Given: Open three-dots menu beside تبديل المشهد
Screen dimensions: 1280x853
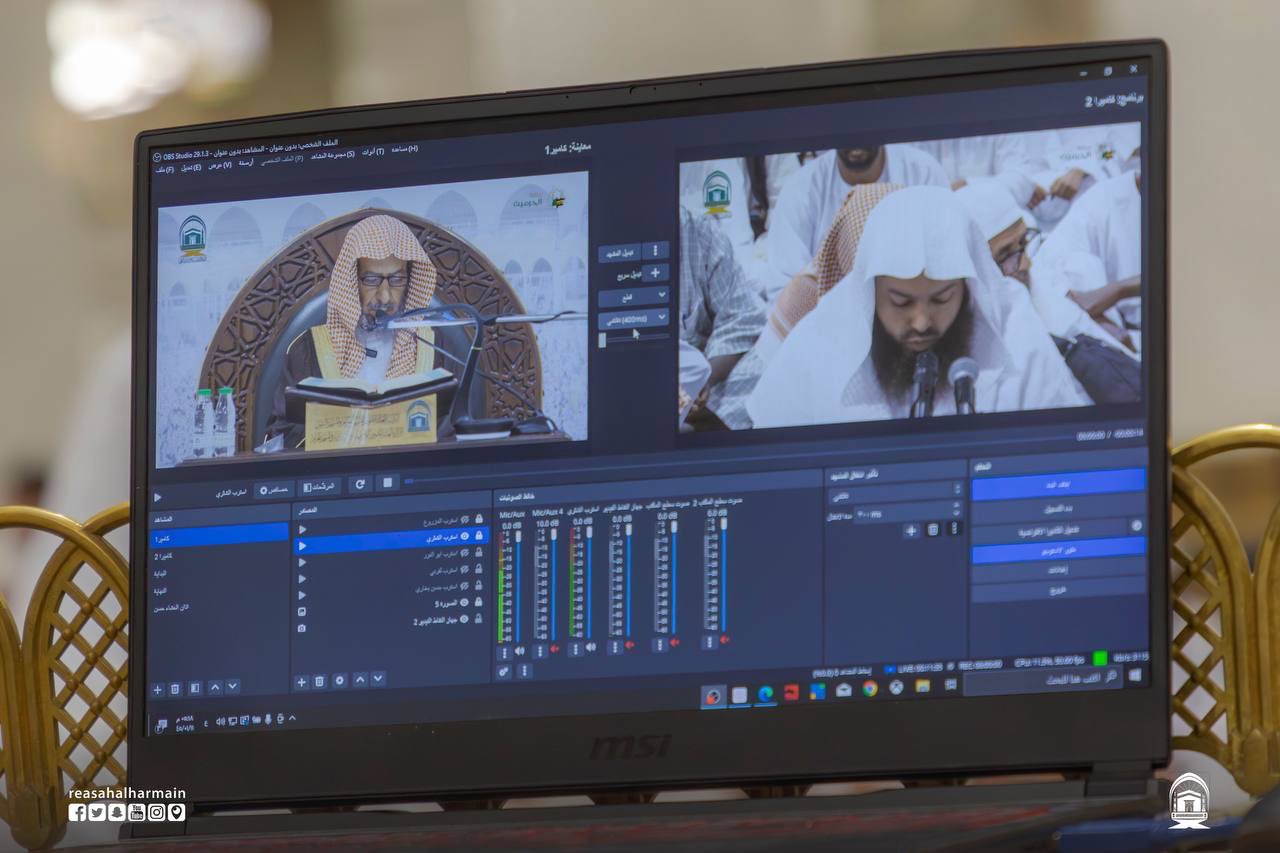Looking at the screenshot, I should pos(655,250).
